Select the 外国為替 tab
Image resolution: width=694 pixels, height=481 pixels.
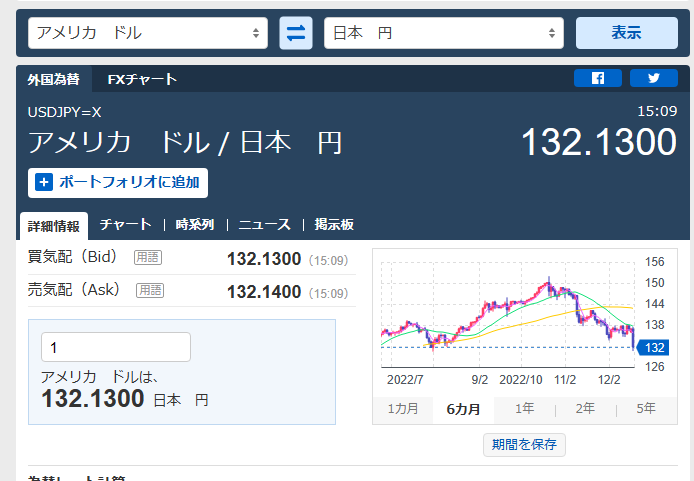tap(54, 79)
